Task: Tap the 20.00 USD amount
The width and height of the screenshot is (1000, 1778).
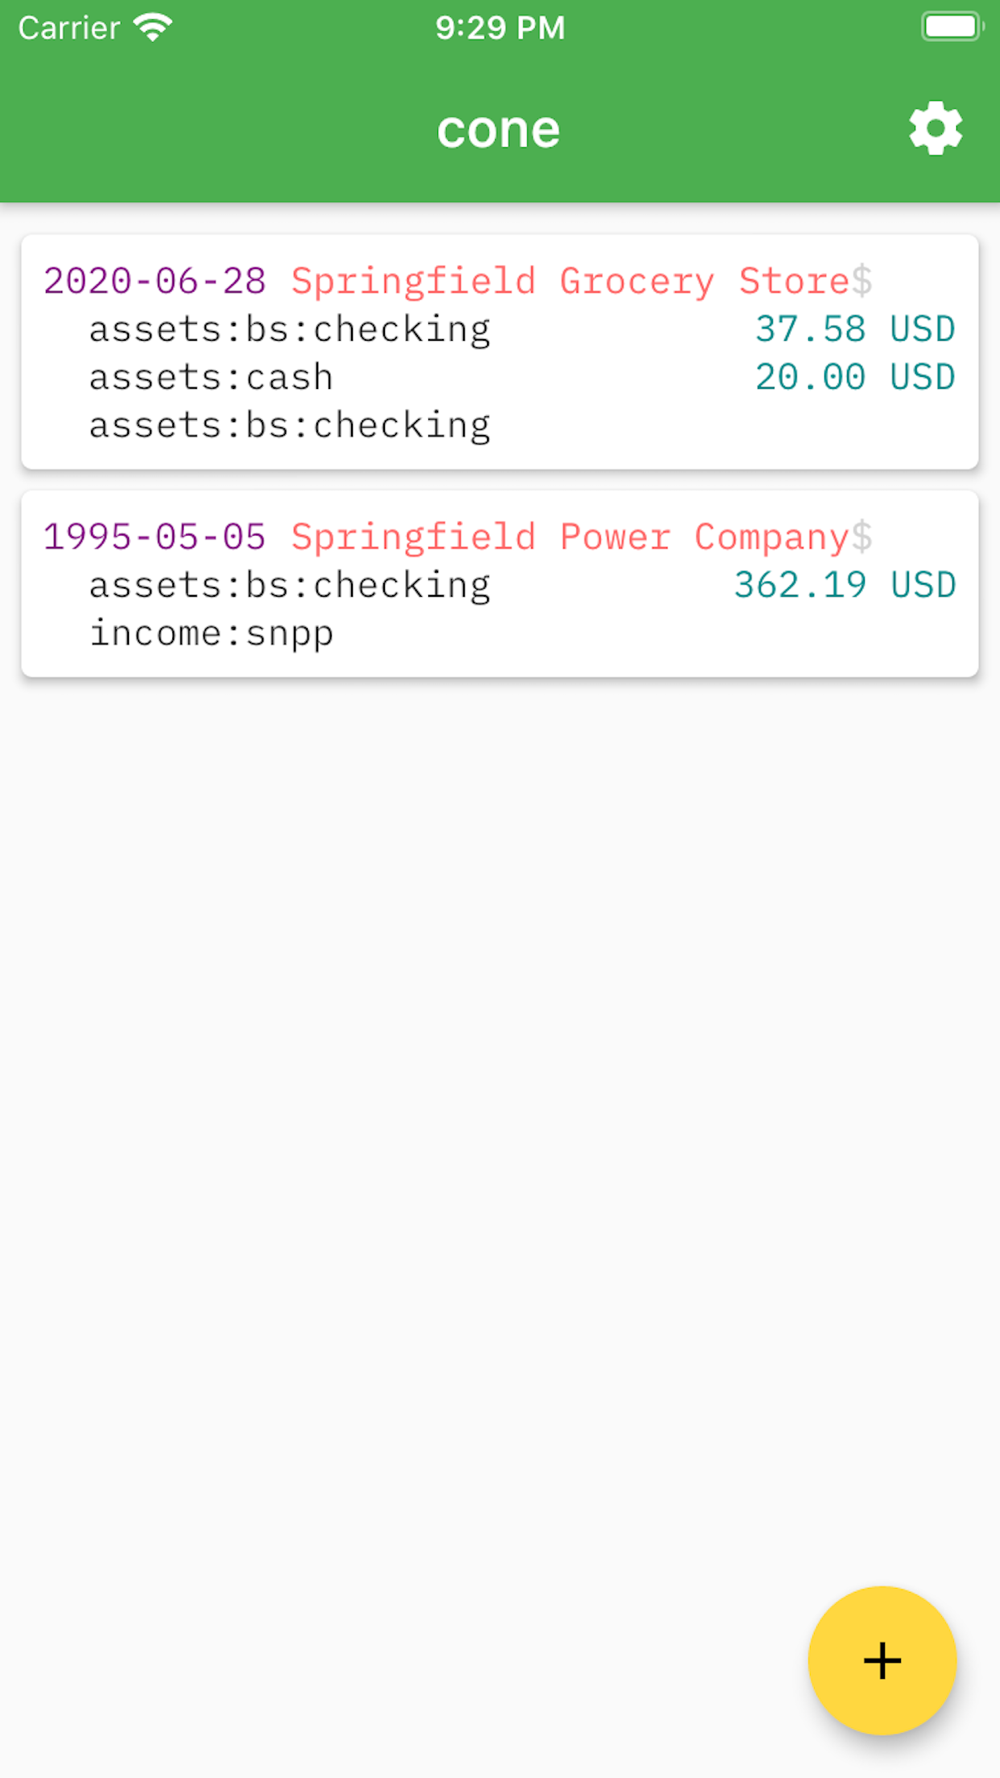Action: 855,377
